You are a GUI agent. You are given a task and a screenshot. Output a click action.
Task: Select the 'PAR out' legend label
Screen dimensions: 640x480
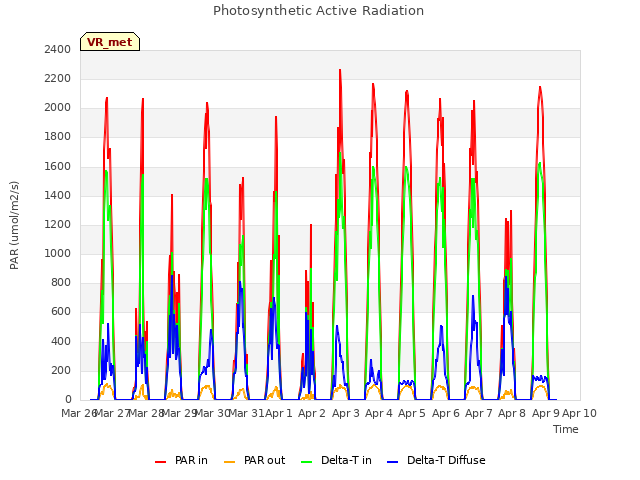[x=264, y=460]
